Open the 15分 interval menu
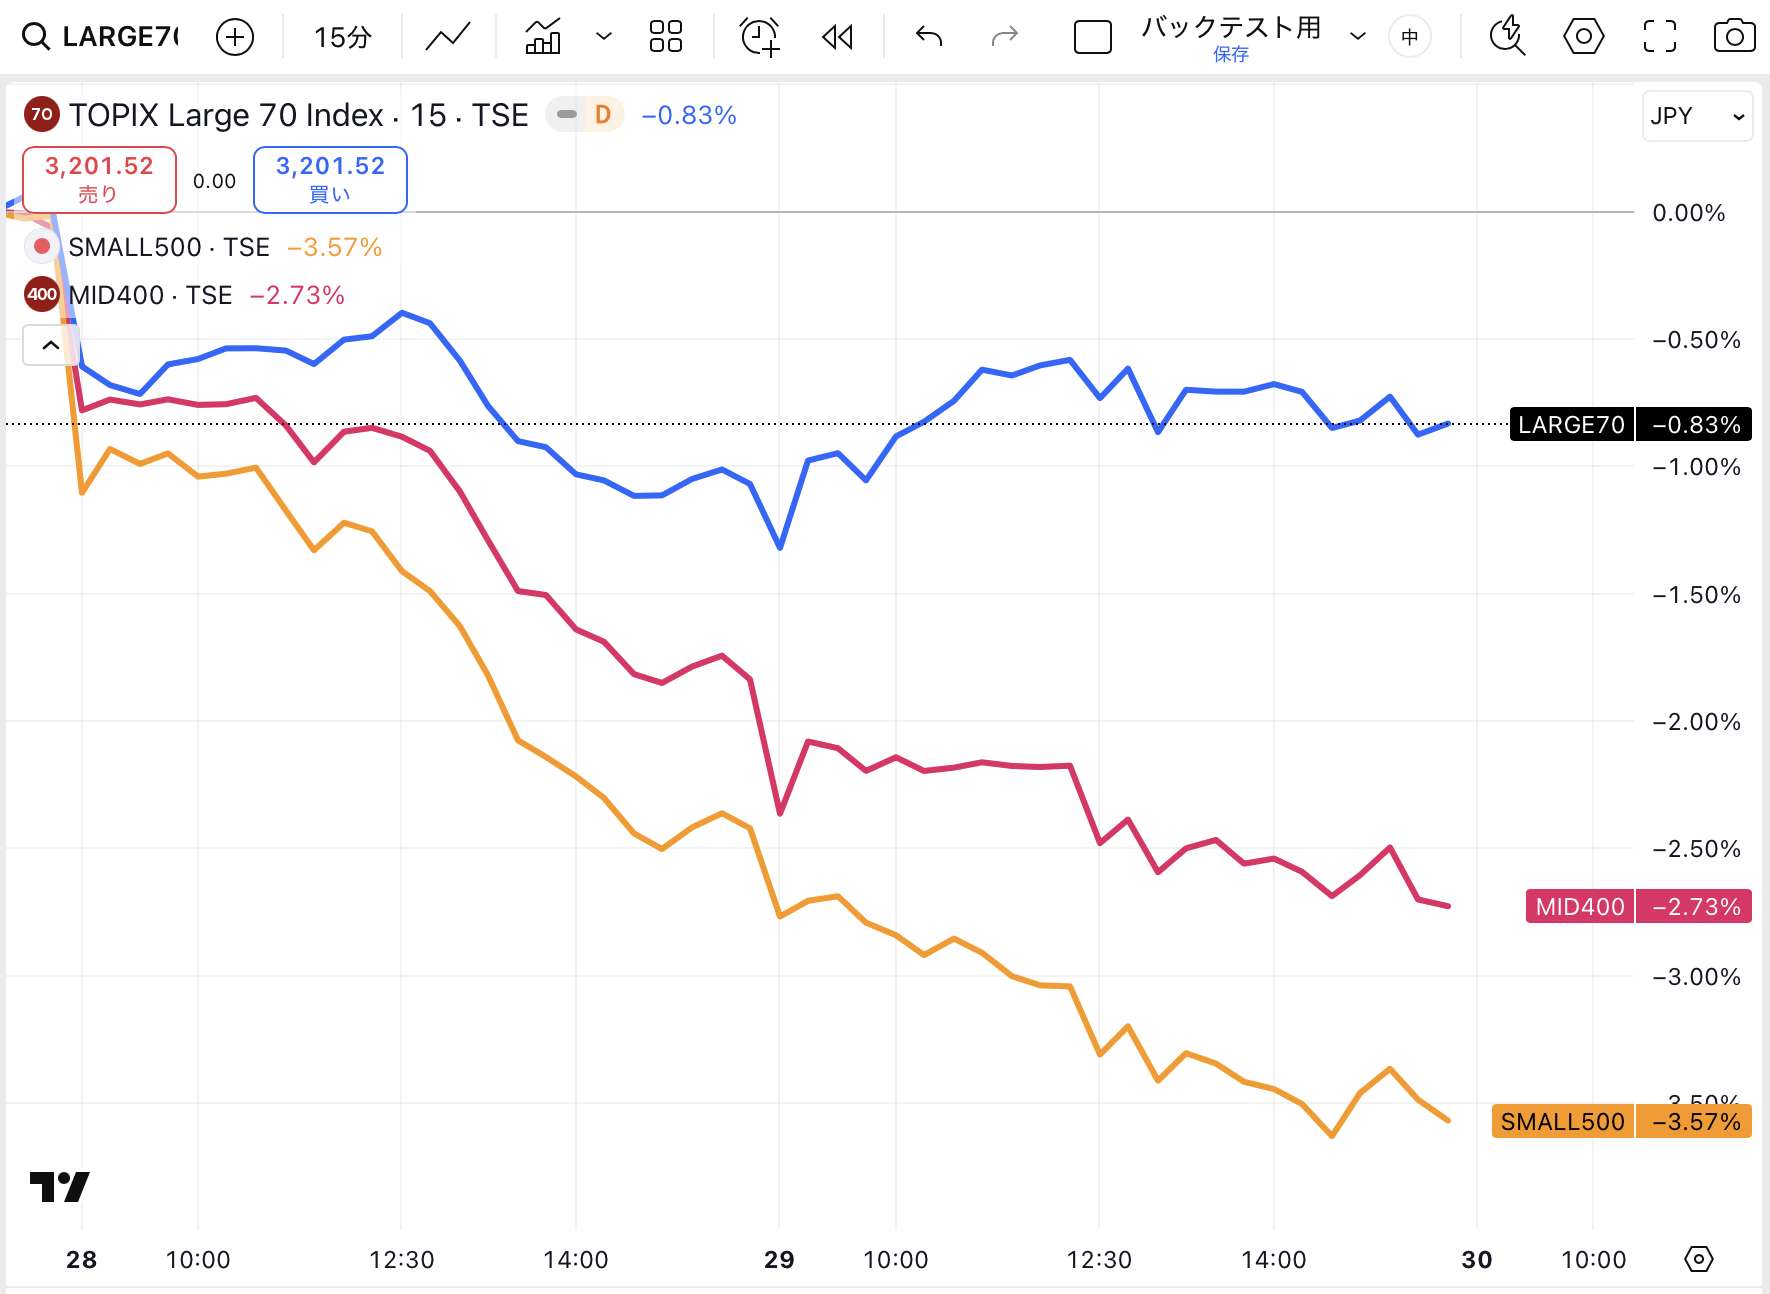Screen dimensions: 1770x1294 point(342,37)
